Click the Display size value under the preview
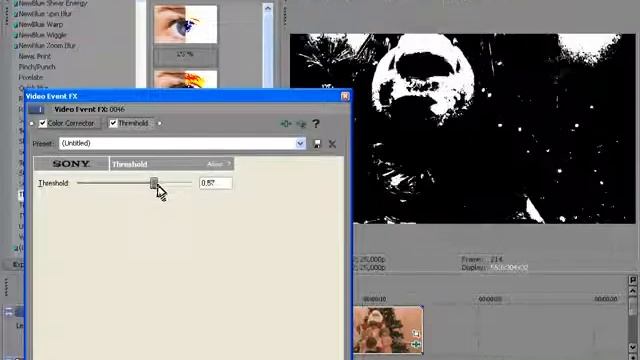This screenshot has width=640, height=360. (x=509, y=268)
